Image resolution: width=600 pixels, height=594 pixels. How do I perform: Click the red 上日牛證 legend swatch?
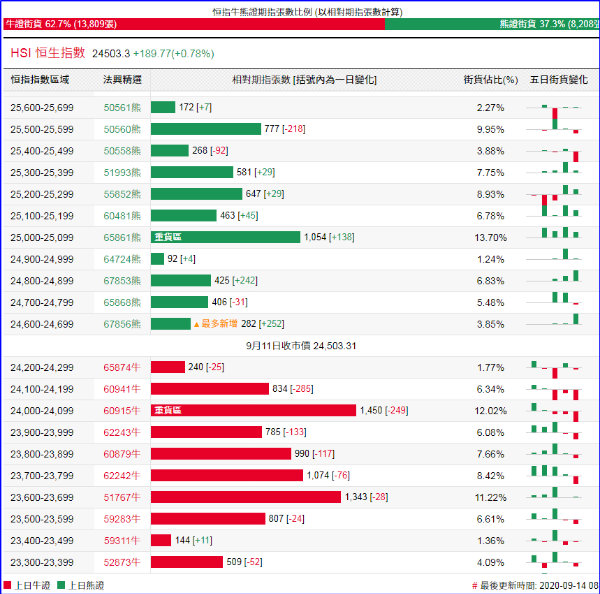coord(7,585)
